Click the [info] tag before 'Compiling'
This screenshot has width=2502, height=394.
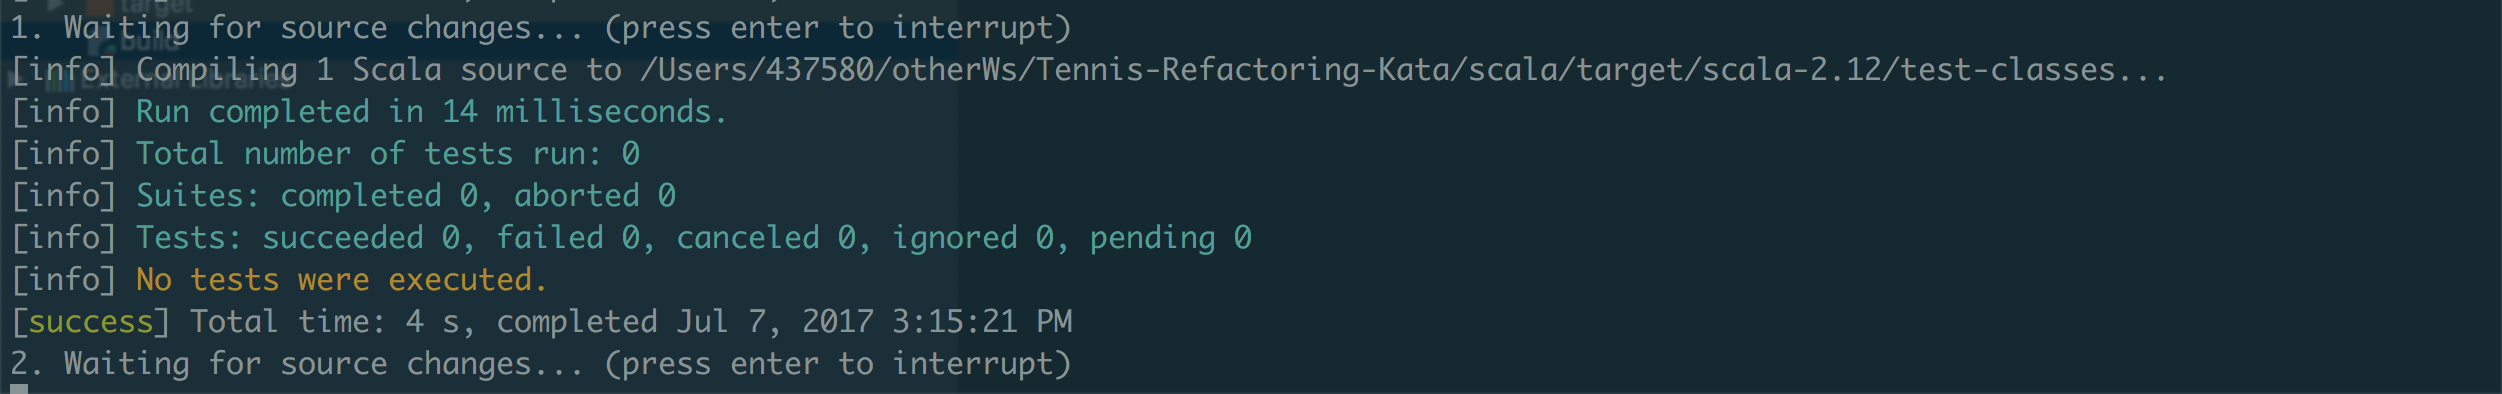(x=64, y=70)
